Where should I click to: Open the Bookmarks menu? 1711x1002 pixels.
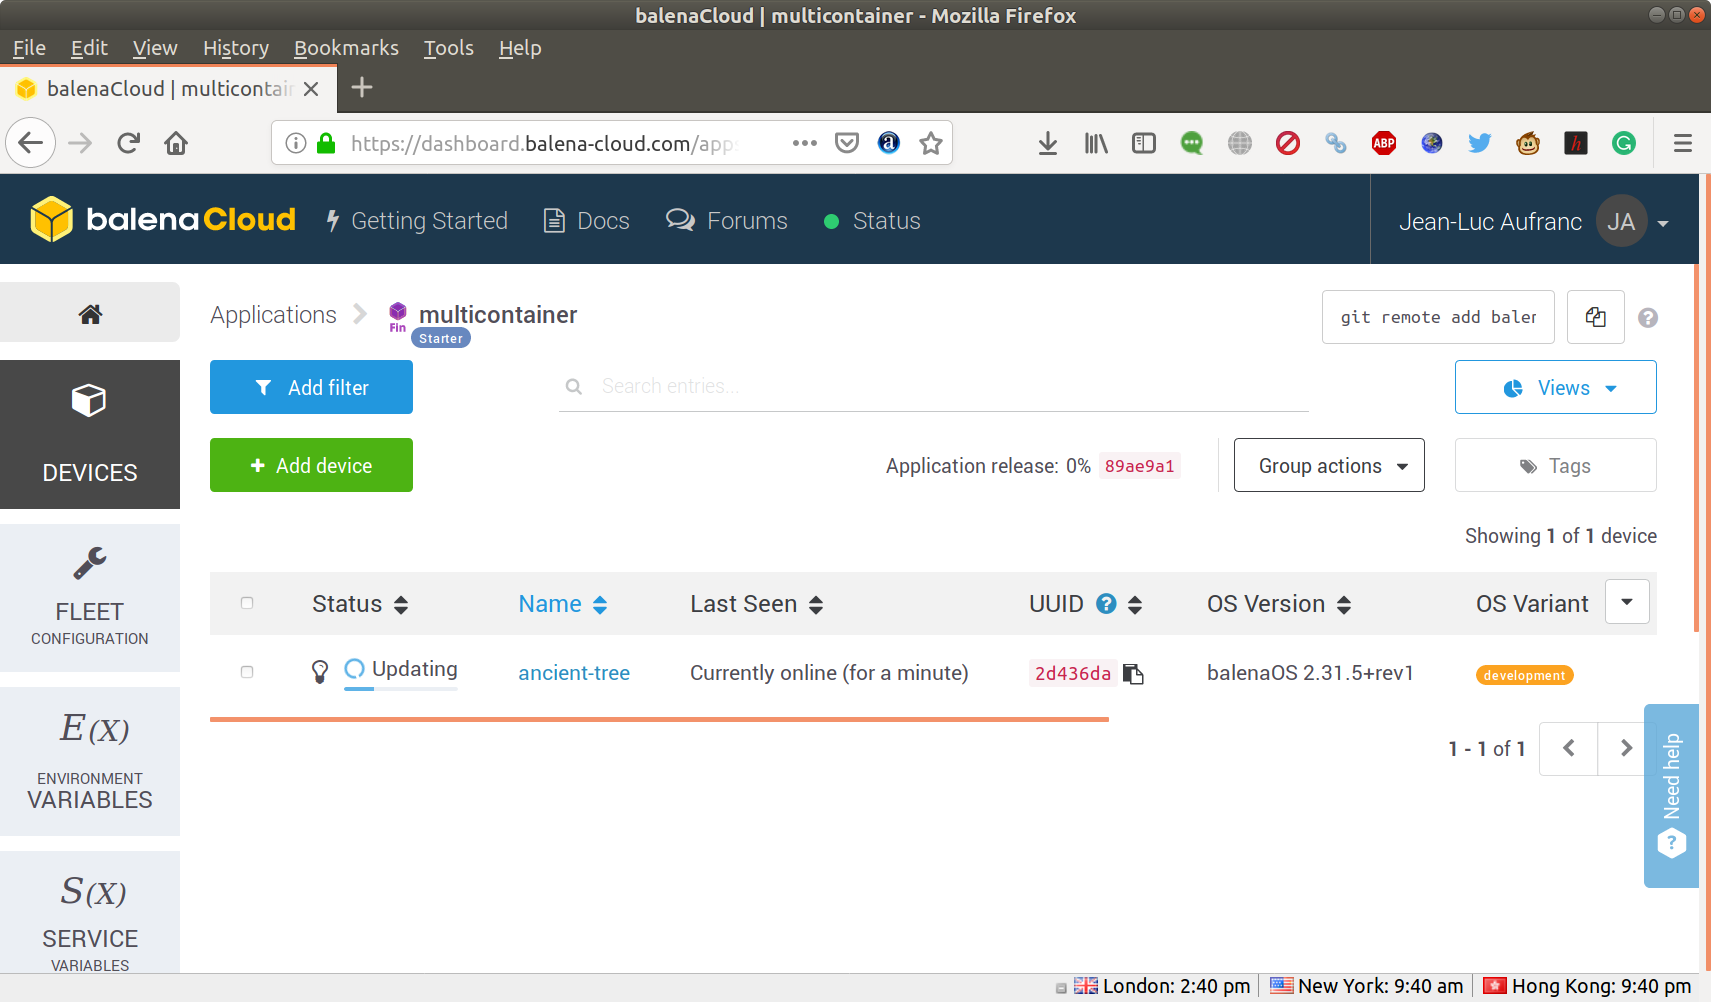tap(346, 48)
